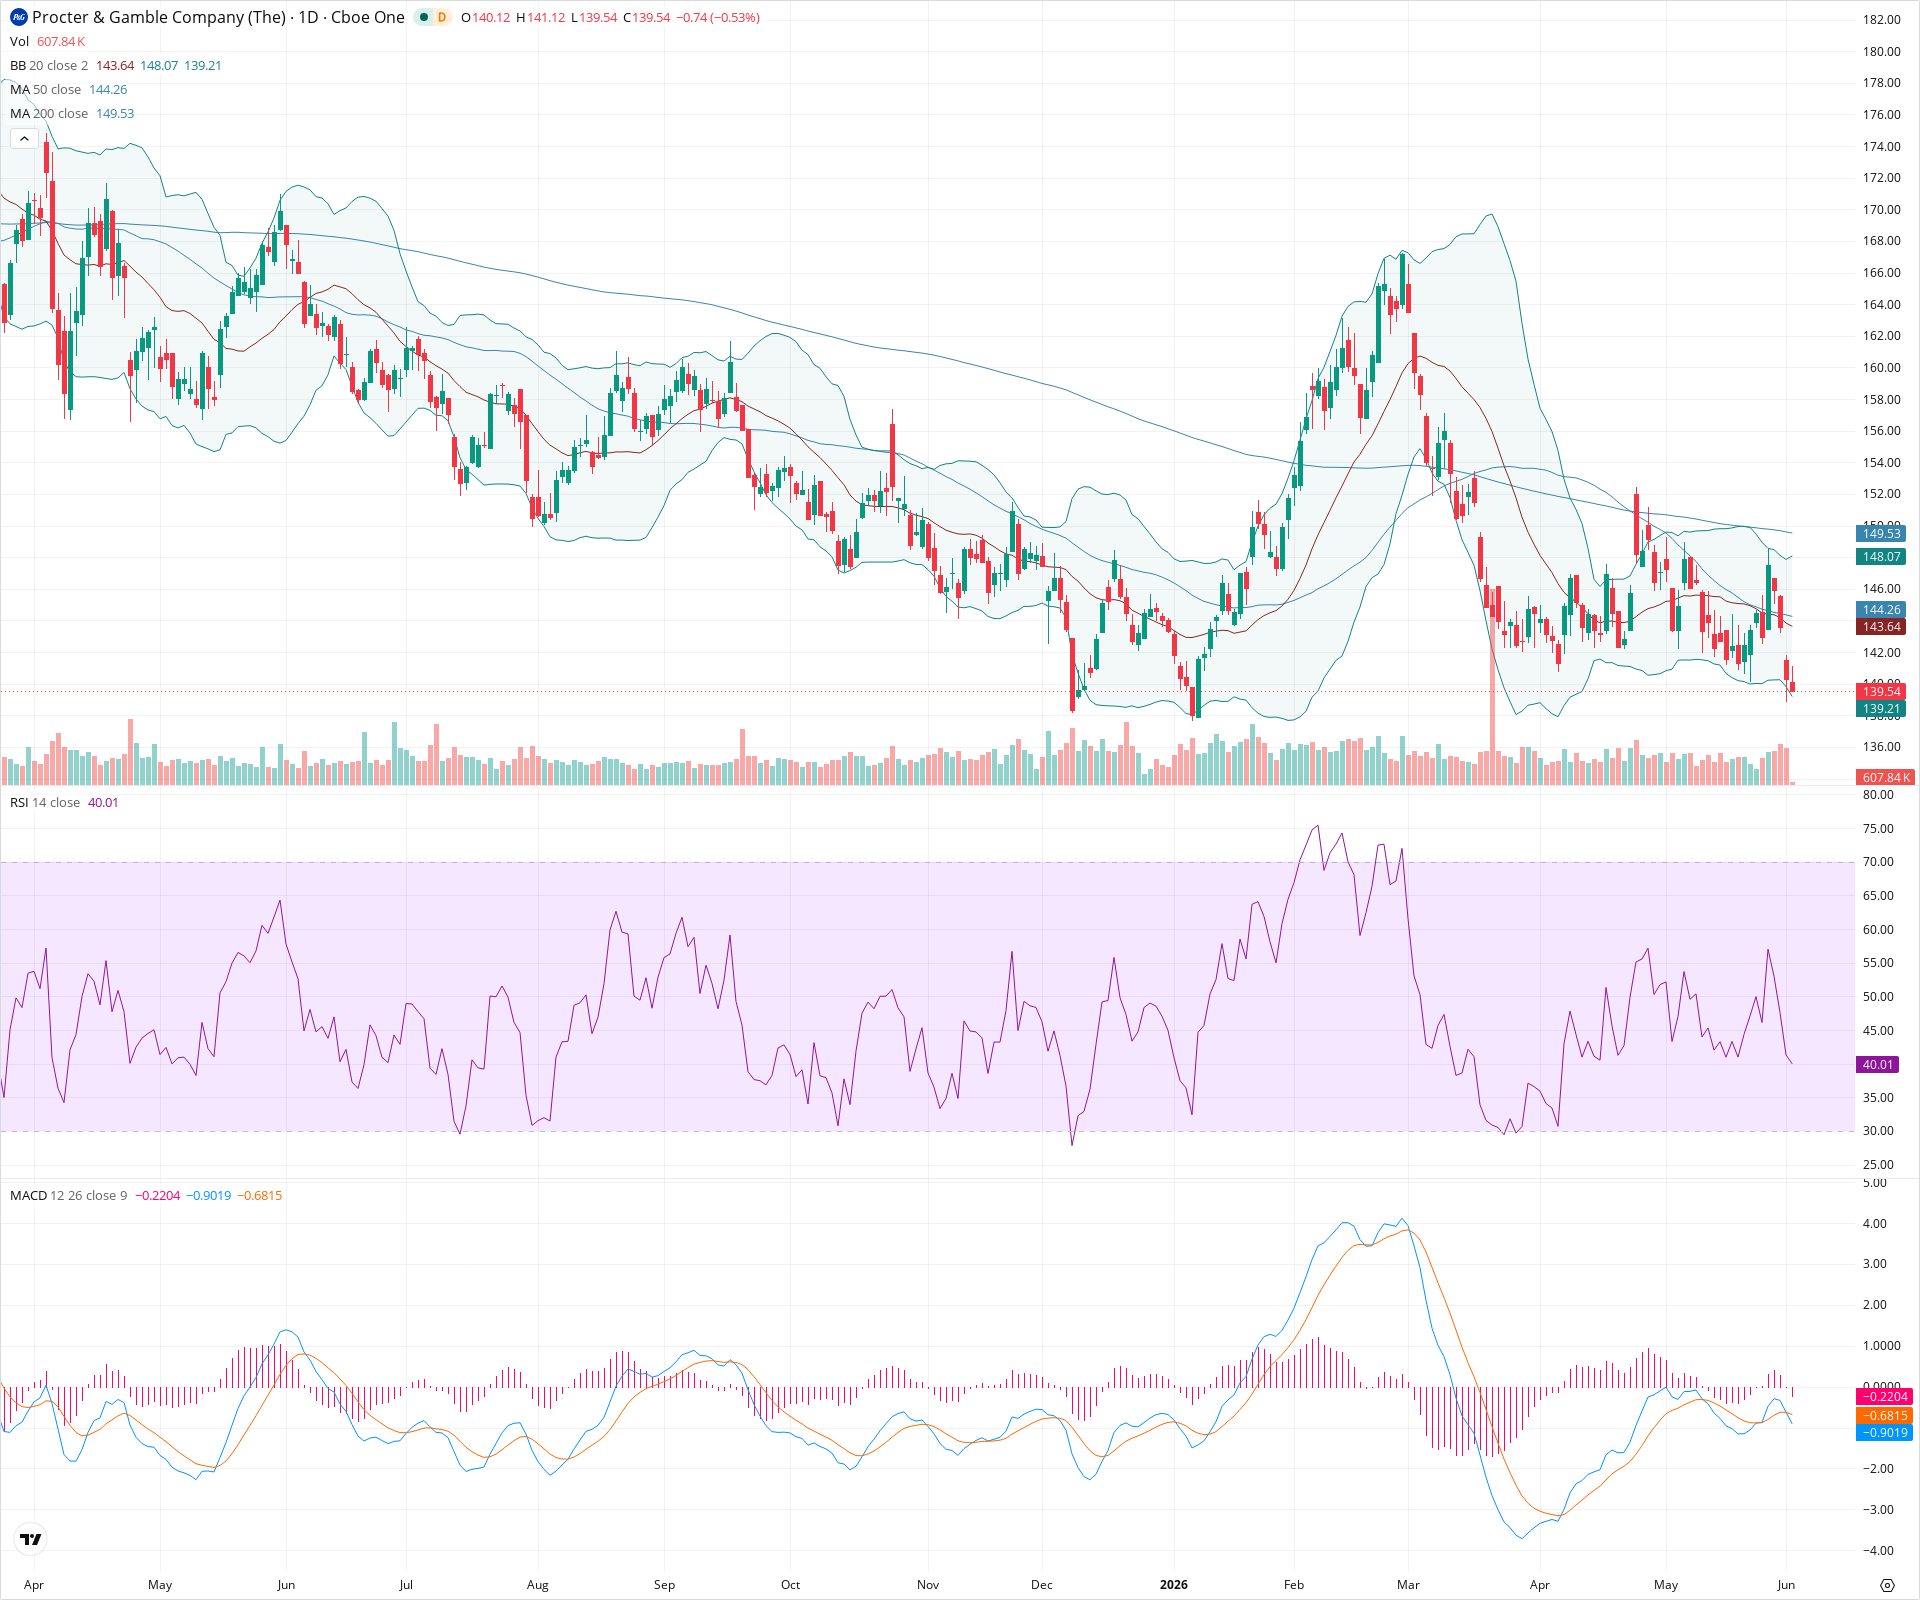Click the orange −0.6815 MACD axis tag
Screen dimensions: 1920x1600
click(1885, 1415)
